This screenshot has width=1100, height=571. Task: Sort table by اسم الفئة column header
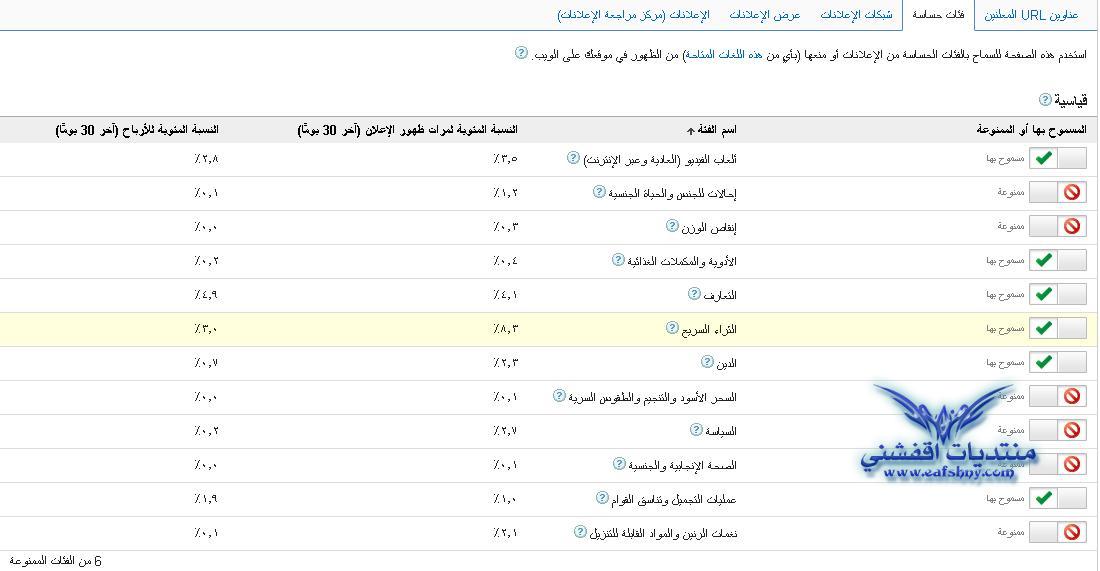[x=716, y=130]
